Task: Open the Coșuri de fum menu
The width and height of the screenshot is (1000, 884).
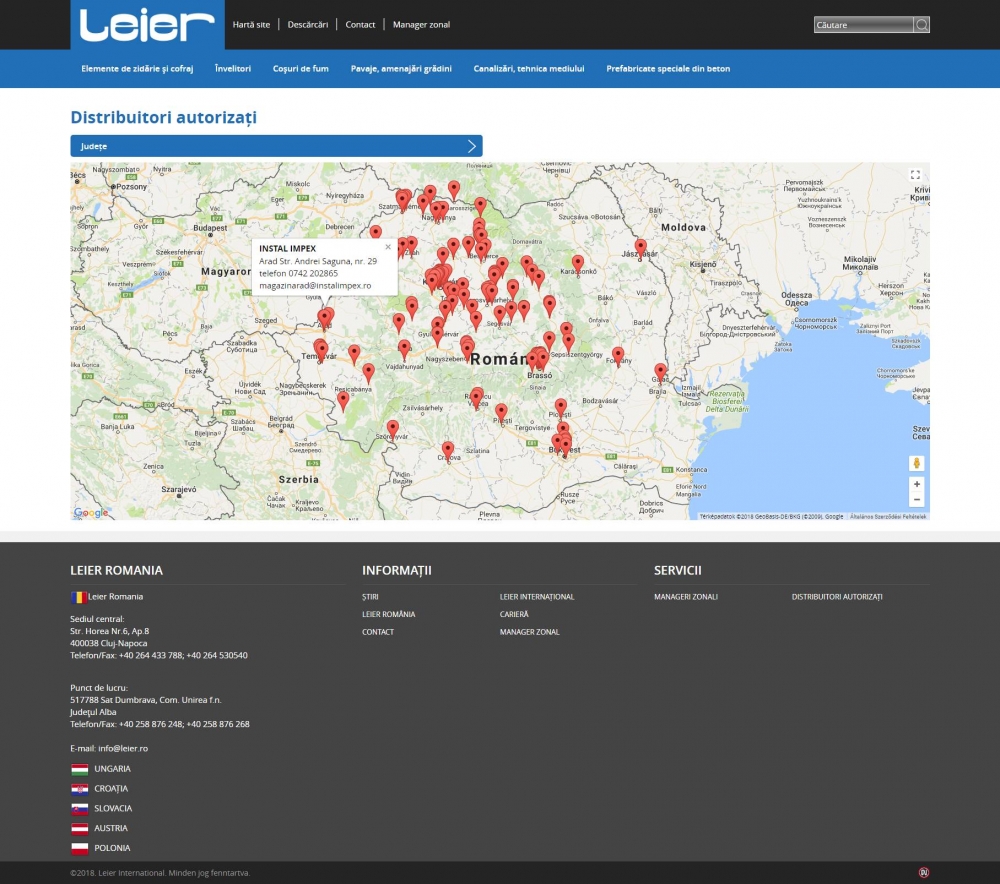Action: [x=301, y=69]
